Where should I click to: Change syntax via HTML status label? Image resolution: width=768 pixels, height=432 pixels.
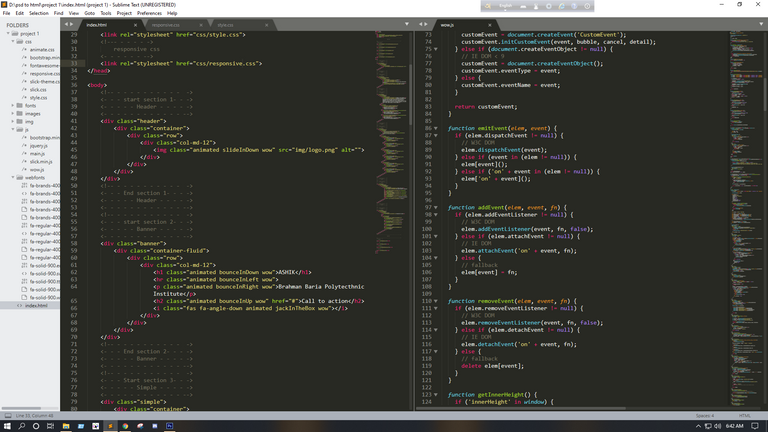744,416
